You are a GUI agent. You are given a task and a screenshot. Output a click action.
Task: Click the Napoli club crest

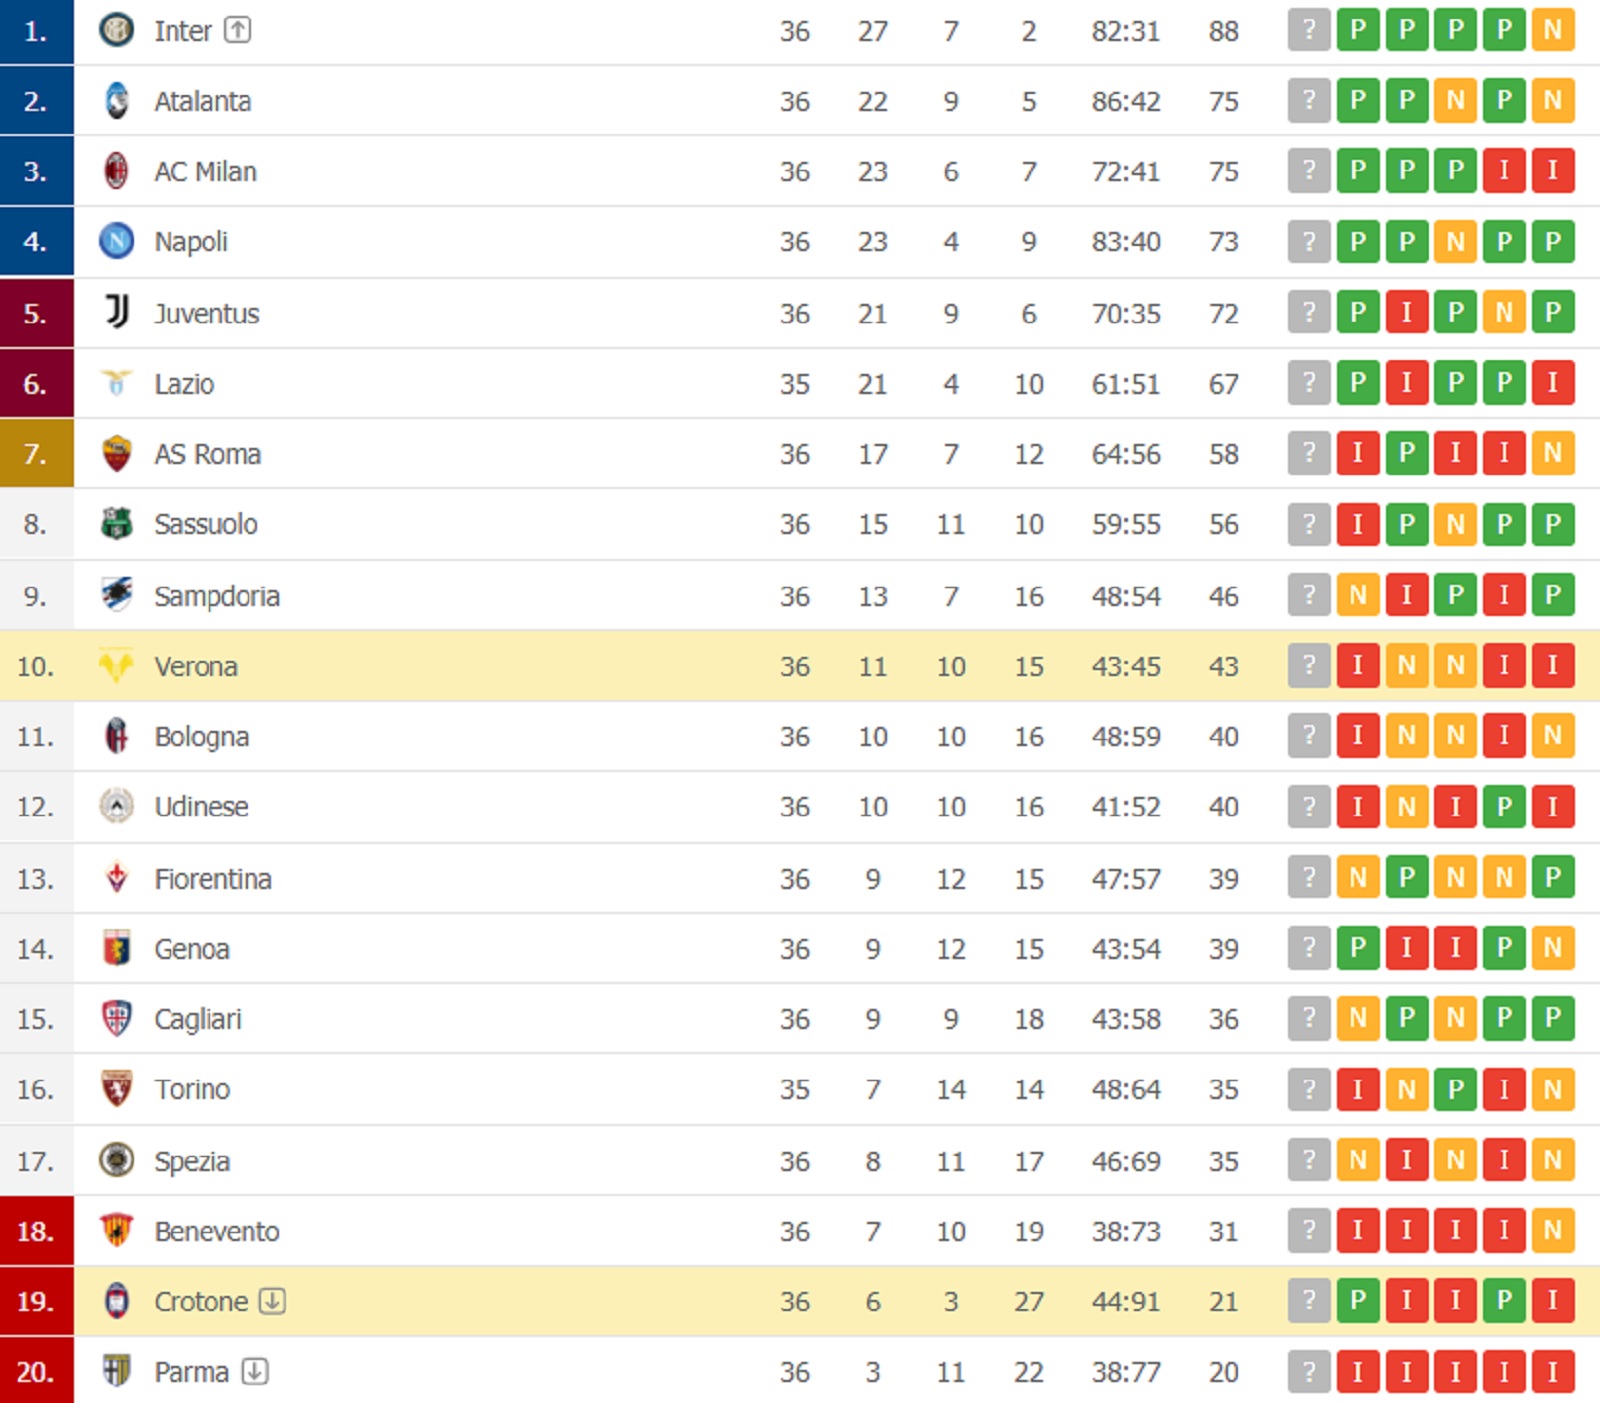117,241
